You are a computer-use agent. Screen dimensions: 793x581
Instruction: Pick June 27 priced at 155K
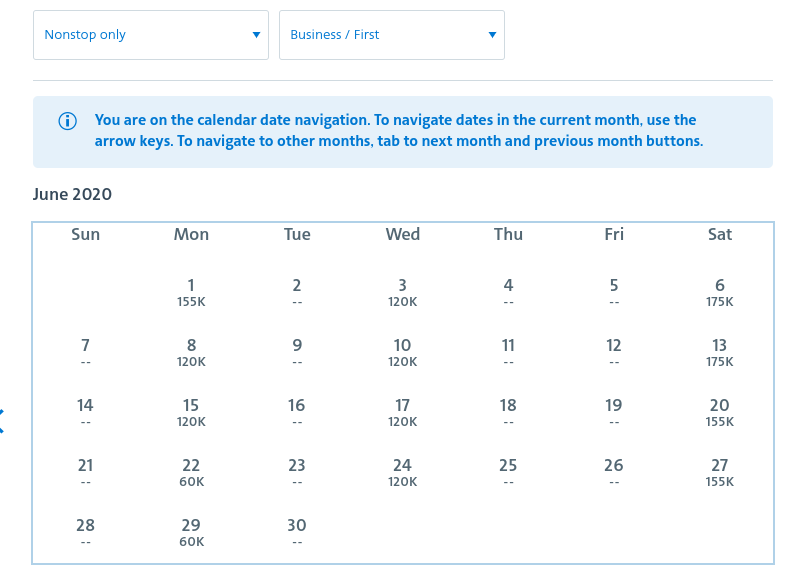720,472
